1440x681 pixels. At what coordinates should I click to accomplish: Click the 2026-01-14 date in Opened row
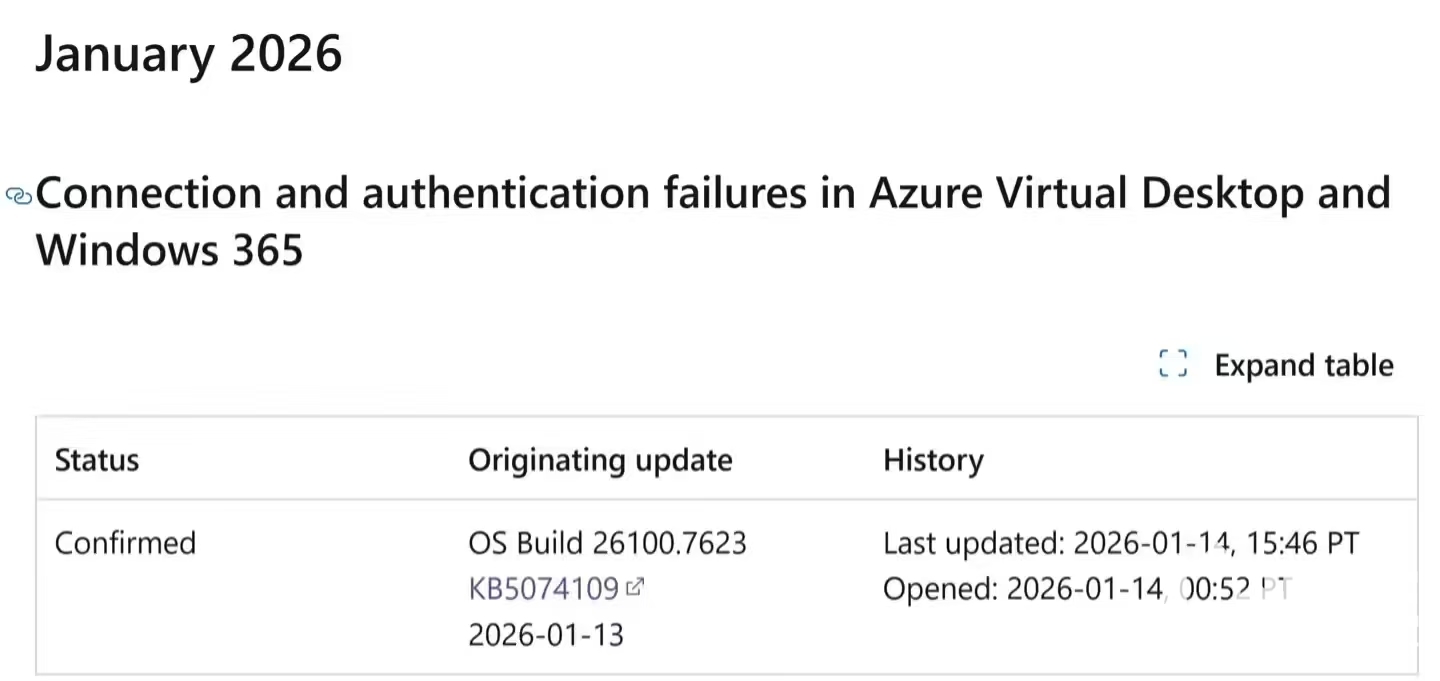tap(1084, 589)
